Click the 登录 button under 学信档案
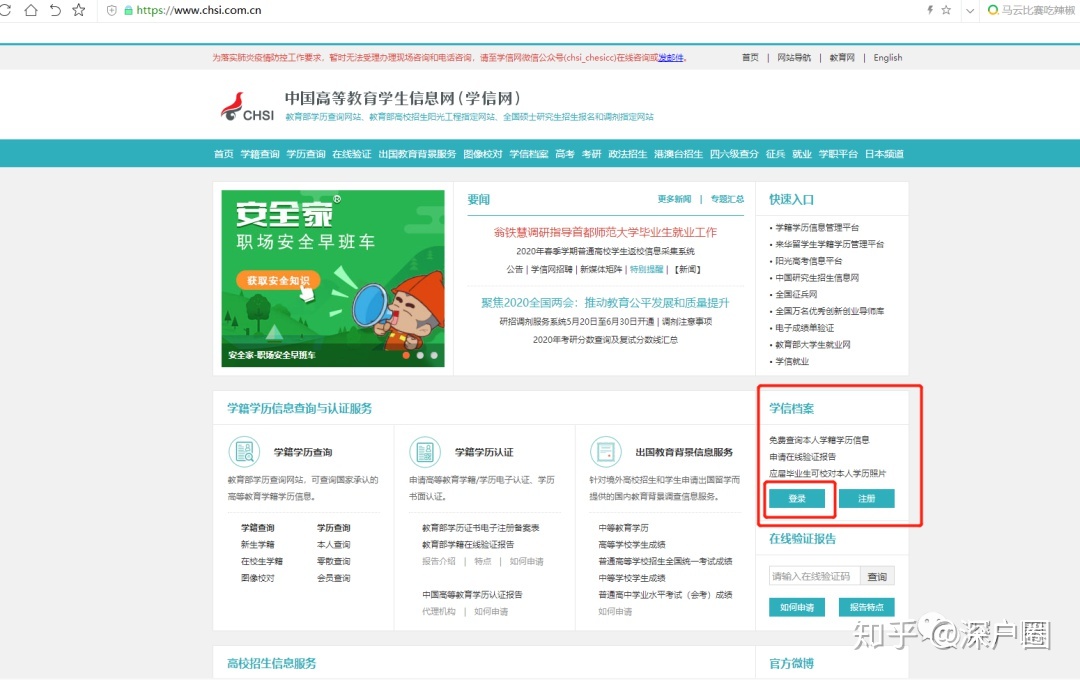Screen dimensions: 1080x680 pos(797,498)
